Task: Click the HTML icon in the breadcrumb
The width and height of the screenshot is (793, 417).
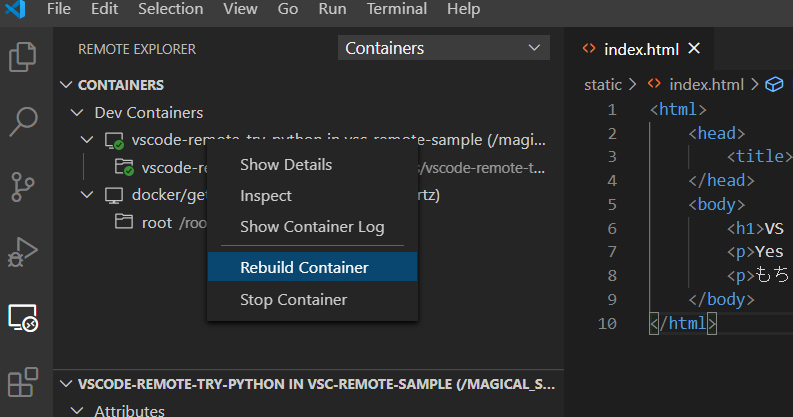Action: [654, 83]
